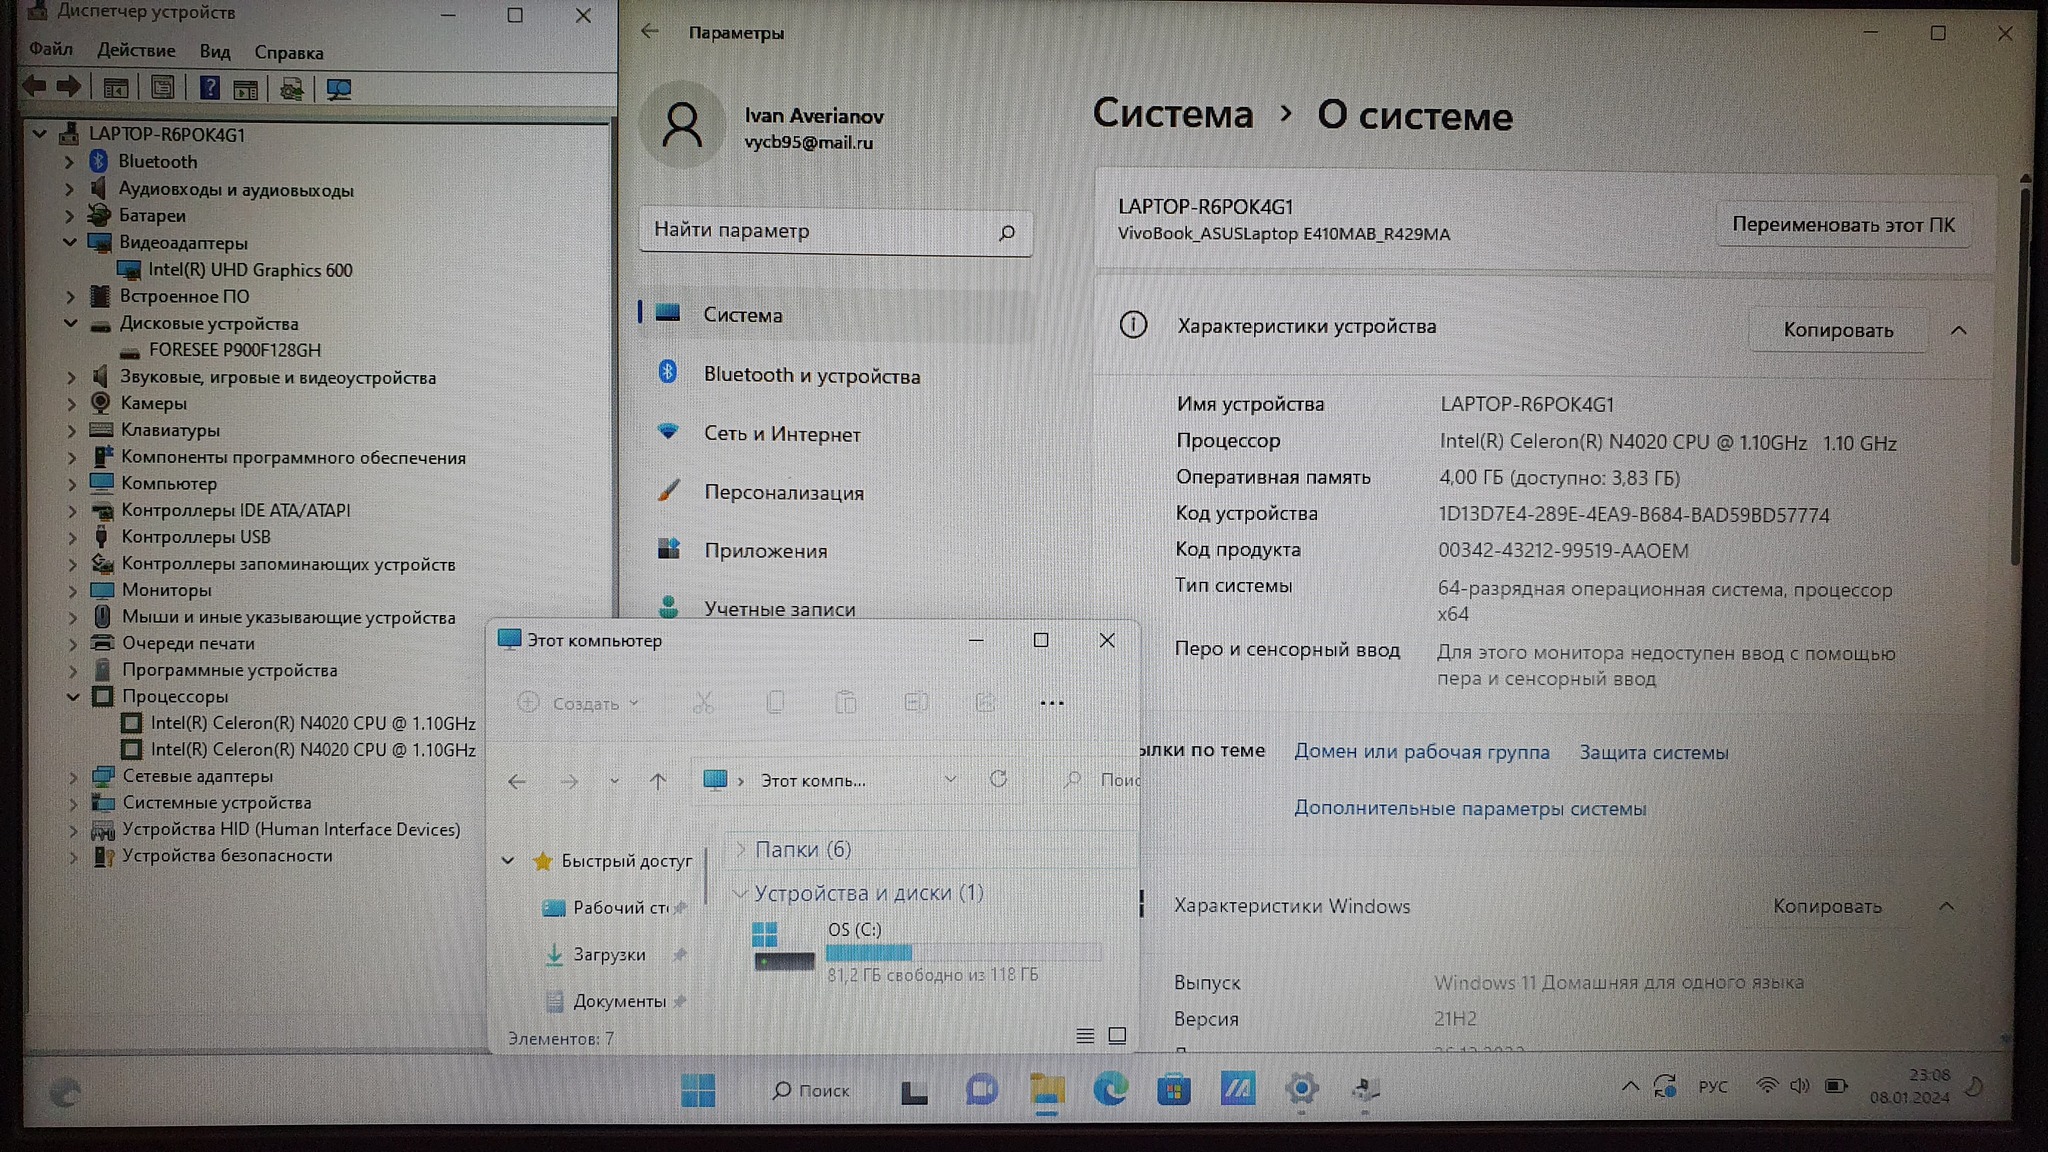The height and width of the screenshot is (1152, 2048).
Task: Click Переименовать этот ПК button
Action: tap(1842, 225)
